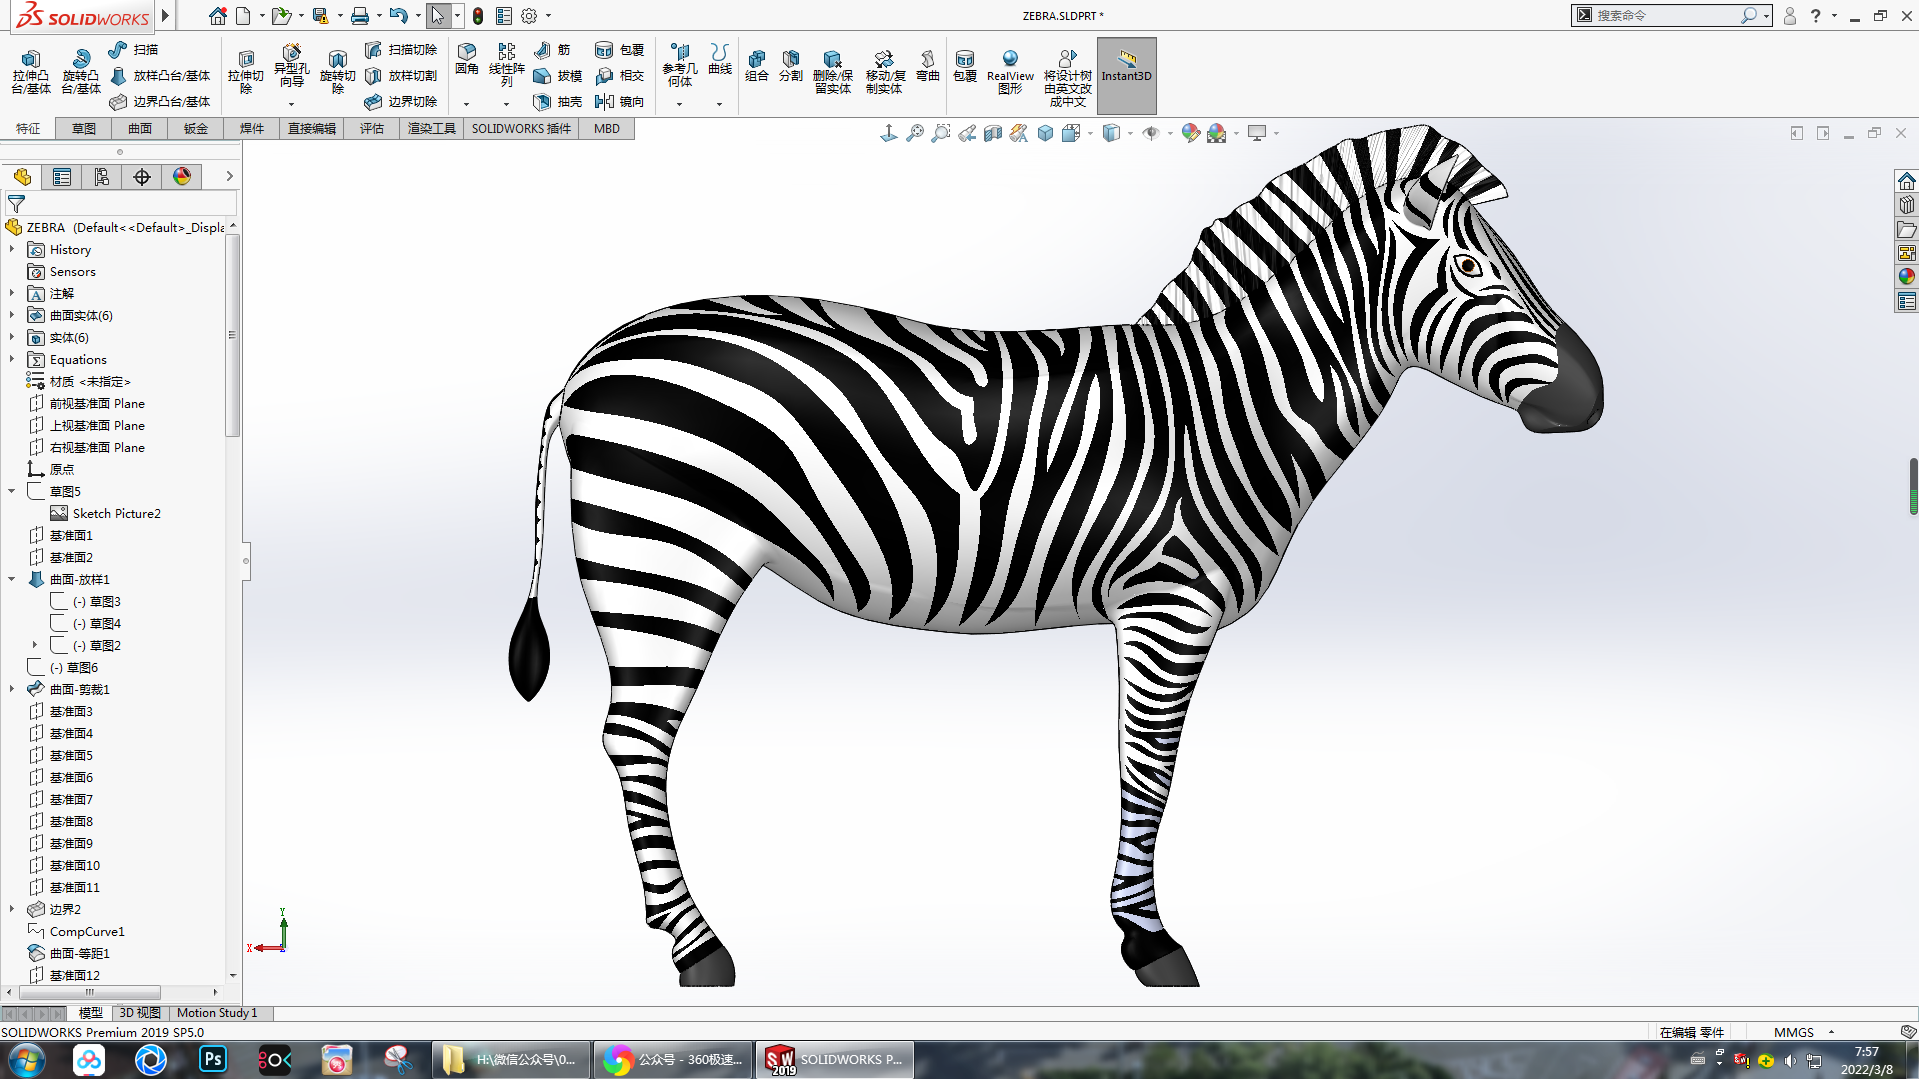
Task: Open the Hole Wizard (异型孔向导) tool
Action: (x=291, y=68)
